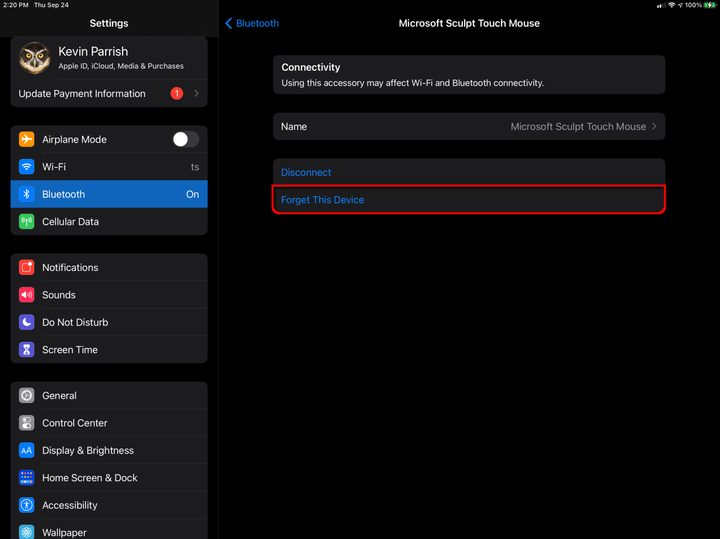Viewport: 720px width, 539px height.
Task: Tap the Notifications icon
Action: [27, 267]
